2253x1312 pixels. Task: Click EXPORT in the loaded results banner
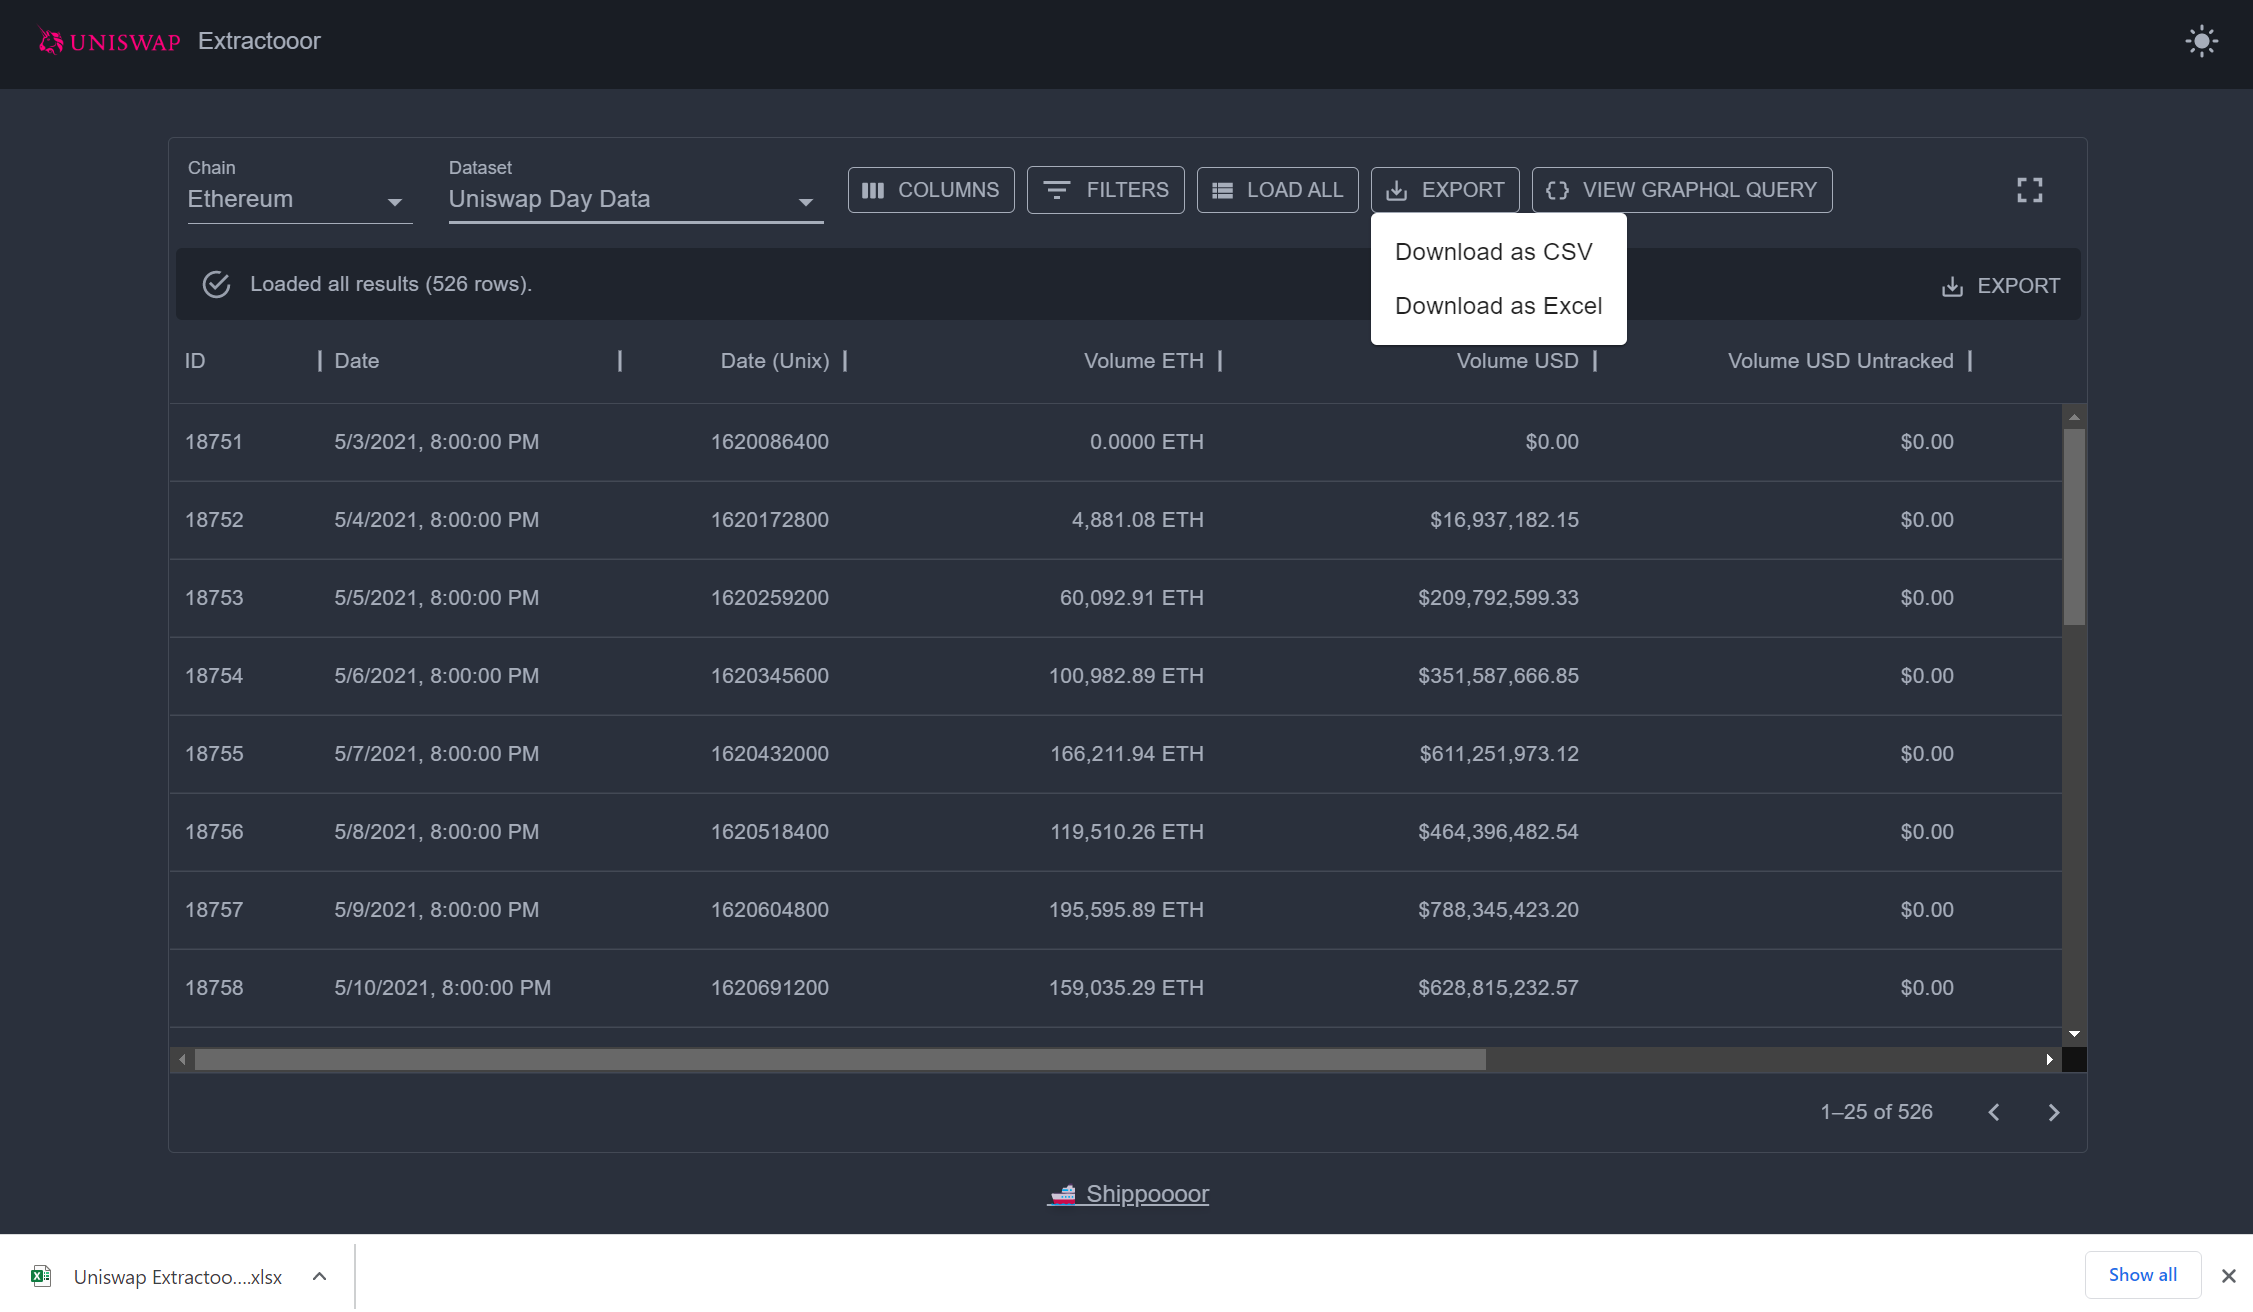[2000, 286]
